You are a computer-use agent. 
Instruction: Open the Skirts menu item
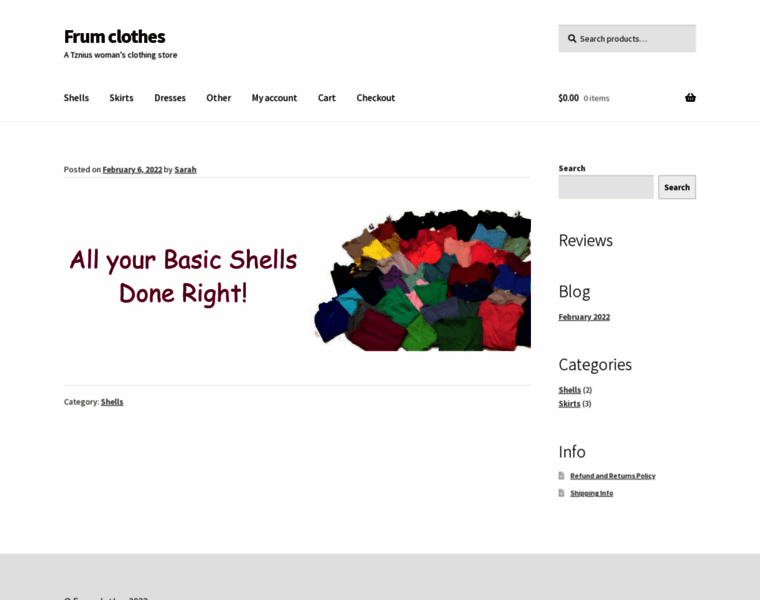point(121,98)
